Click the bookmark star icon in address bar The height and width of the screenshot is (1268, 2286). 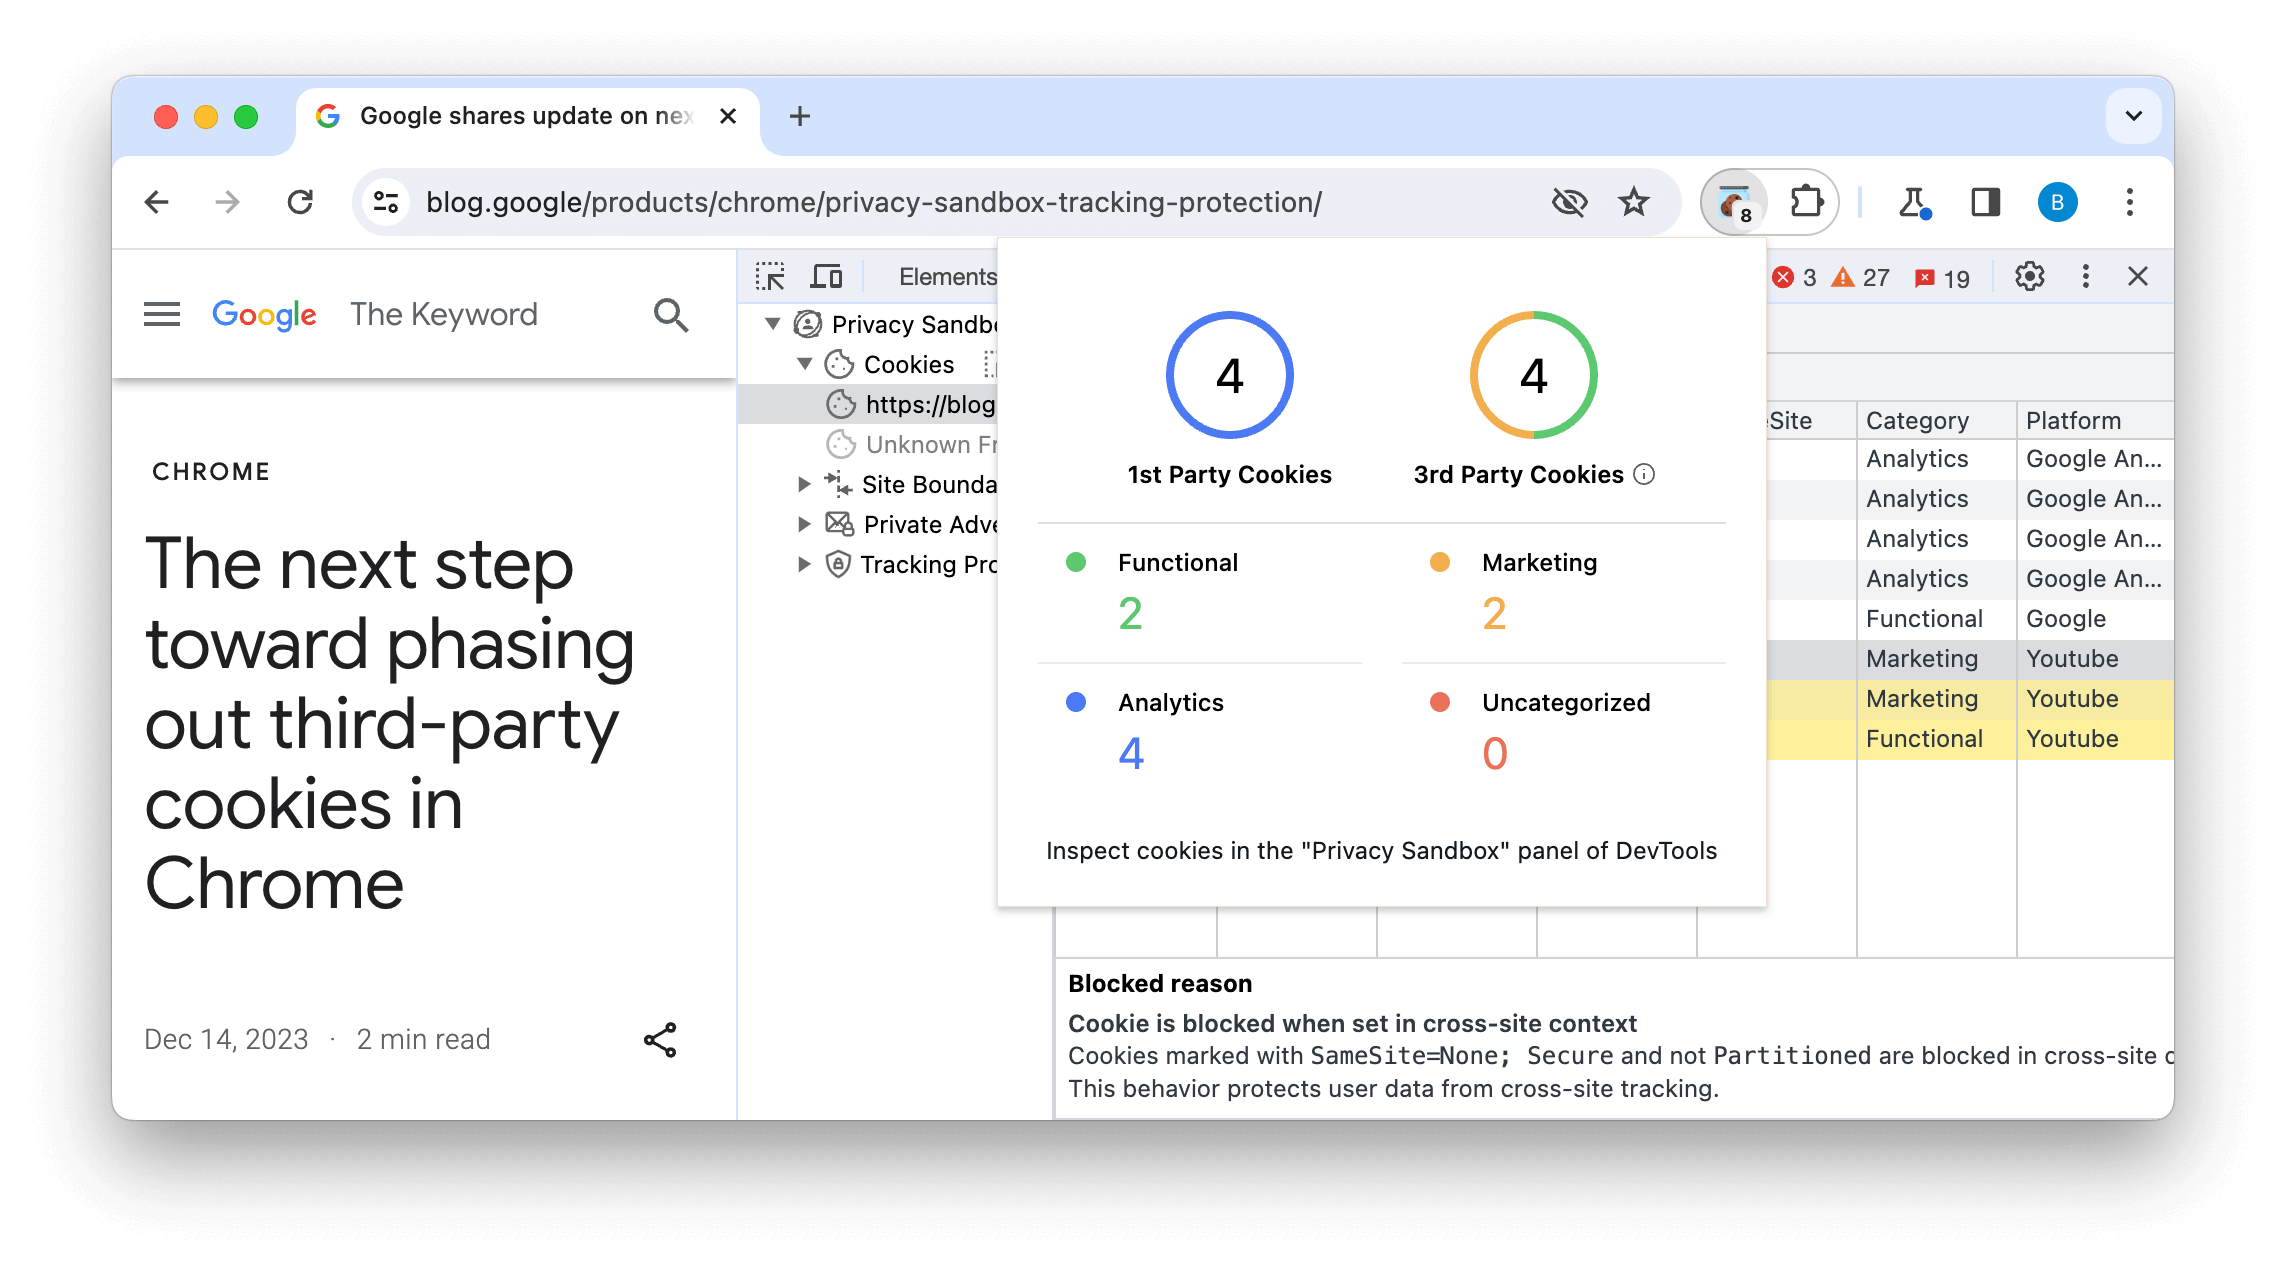point(1633,201)
